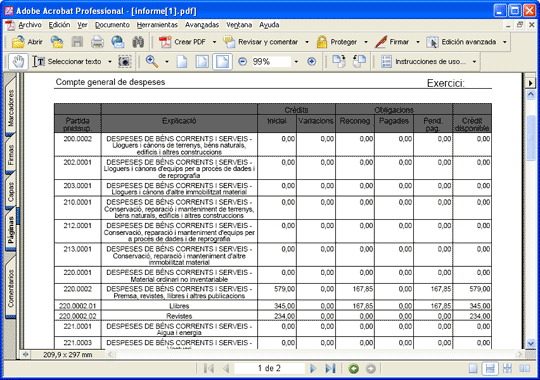Open the zoom percentage dropdown
Viewport: 540px width, 380px height.
coord(296,62)
